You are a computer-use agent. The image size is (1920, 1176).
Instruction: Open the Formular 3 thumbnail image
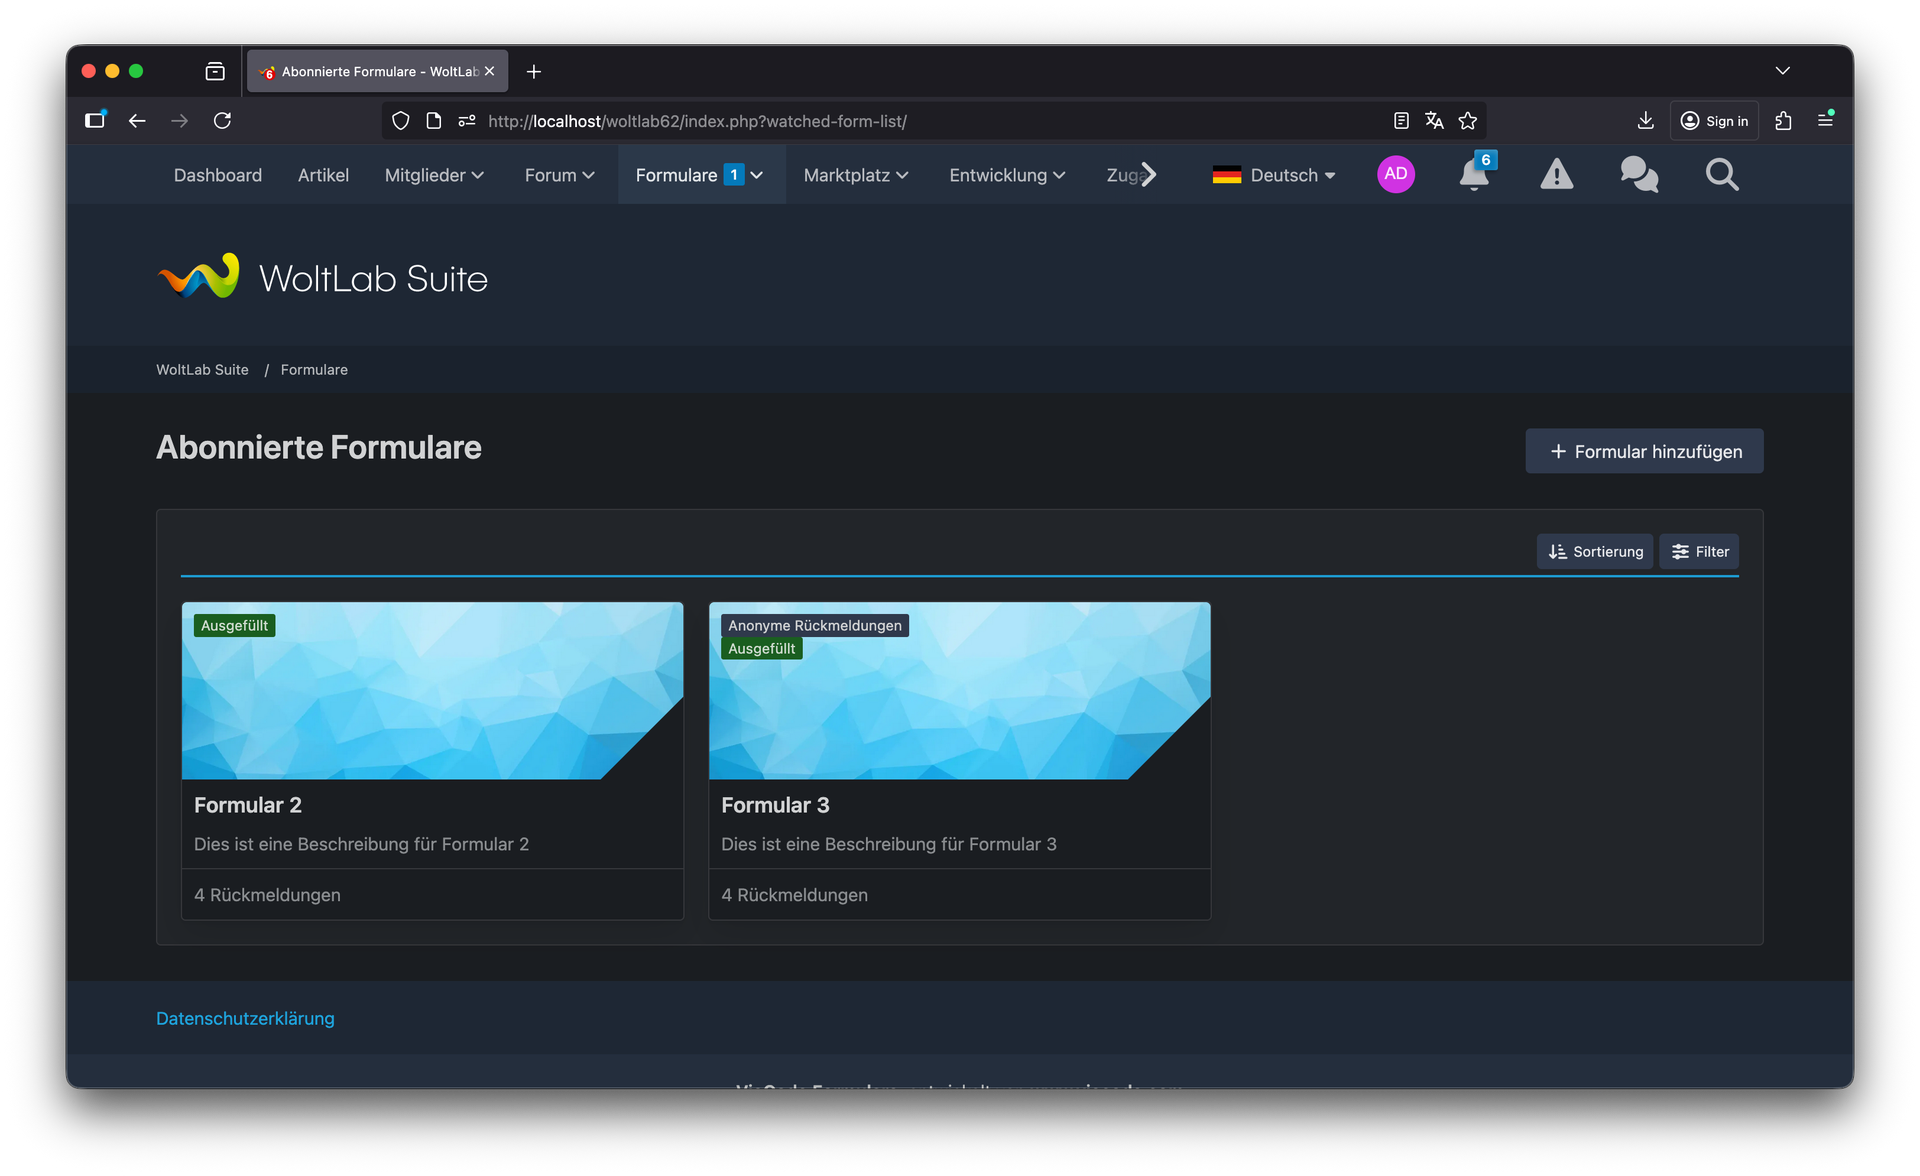click(958, 700)
